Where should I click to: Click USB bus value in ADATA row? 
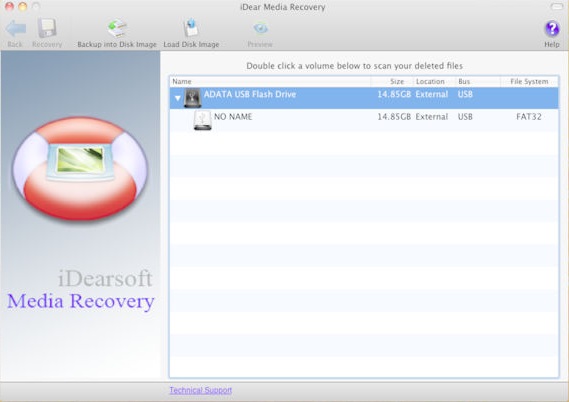pos(465,94)
